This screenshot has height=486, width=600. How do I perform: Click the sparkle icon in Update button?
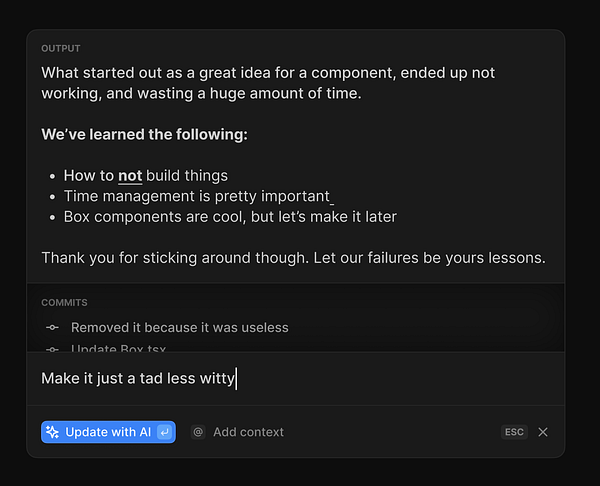click(x=53, y=432)
